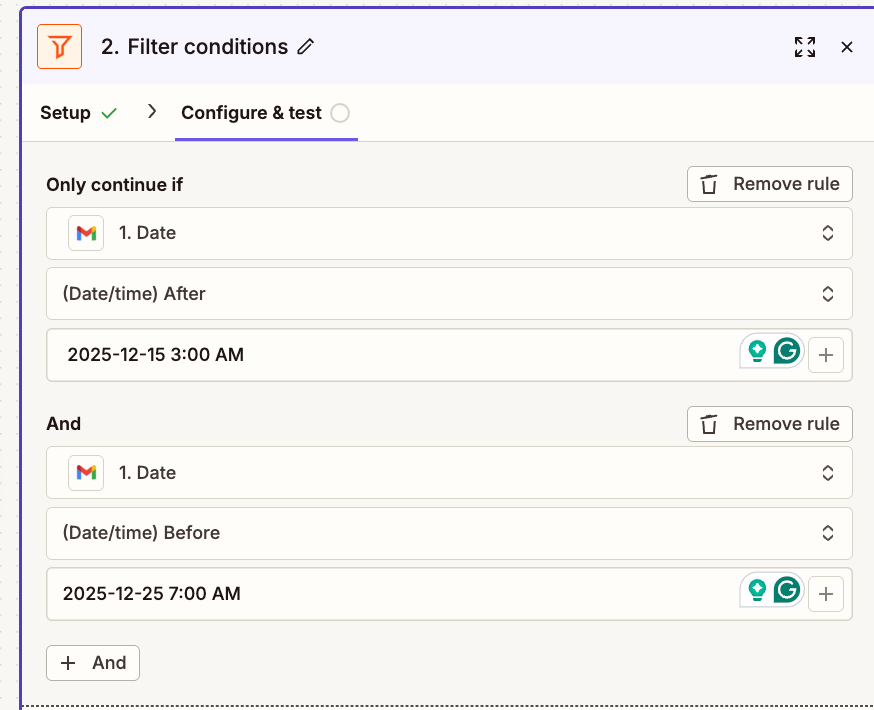Expand the panel to fullscreen view
This screenshot has height=710, width=874.
pyautogui.click(x=804, y=47)
